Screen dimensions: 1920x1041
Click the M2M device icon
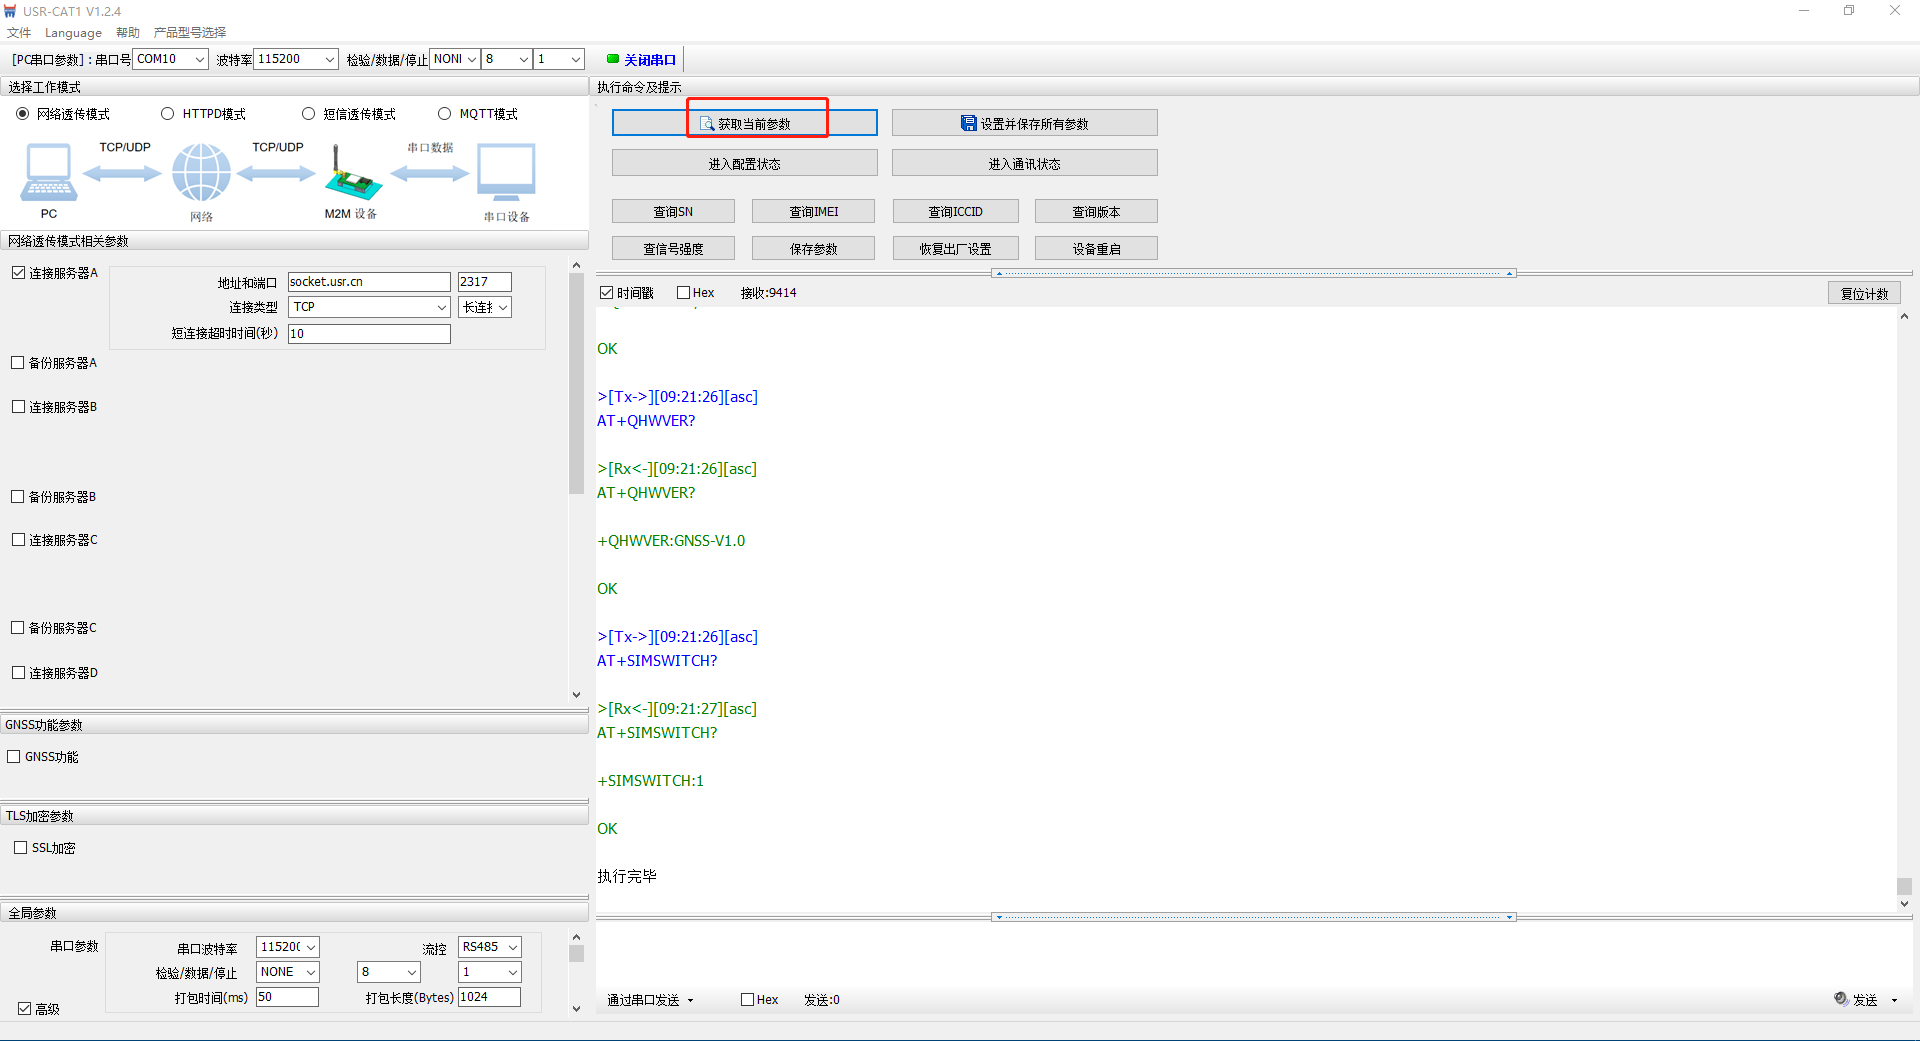pyautogui.click(x=352, y=176)
